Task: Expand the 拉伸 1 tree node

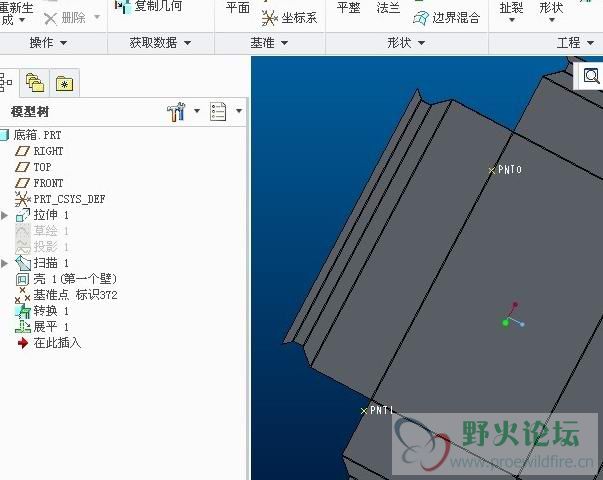Action: (5, 215)
